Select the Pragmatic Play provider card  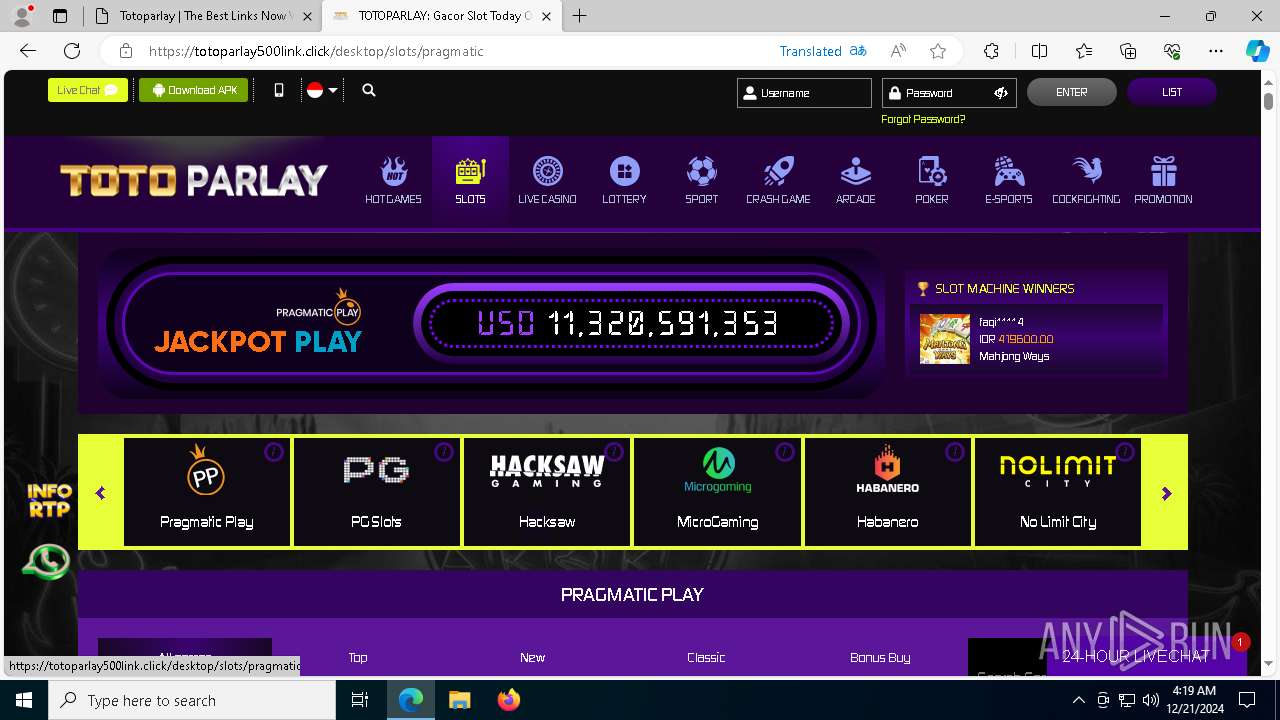(x=207, y=492)
